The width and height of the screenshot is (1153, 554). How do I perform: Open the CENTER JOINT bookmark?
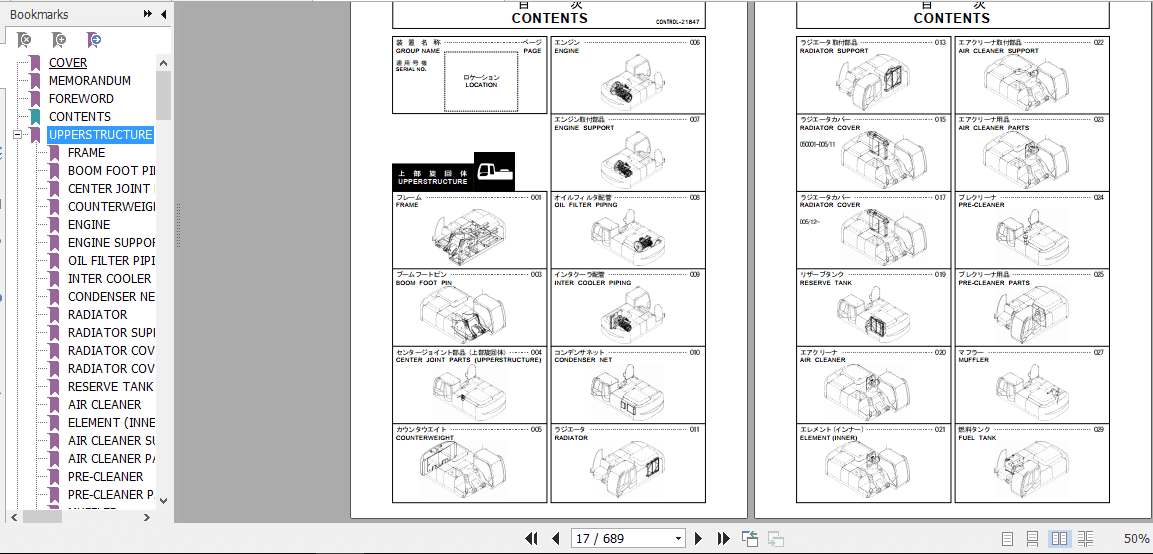point(111,188)
